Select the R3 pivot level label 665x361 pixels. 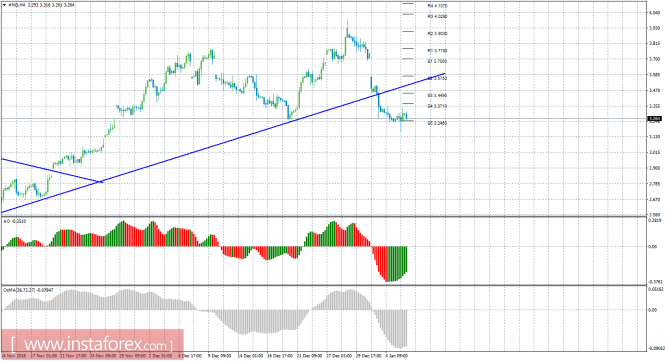437,17
